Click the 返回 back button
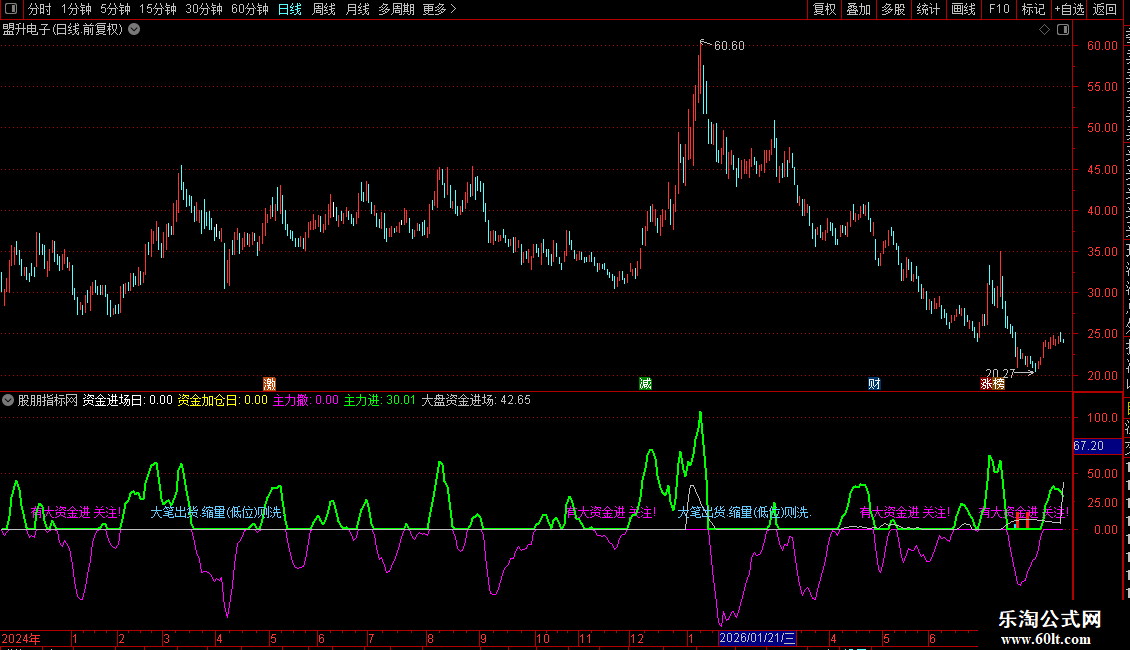The width and height of the screenshot is (1130, 650). point(1105,9)
